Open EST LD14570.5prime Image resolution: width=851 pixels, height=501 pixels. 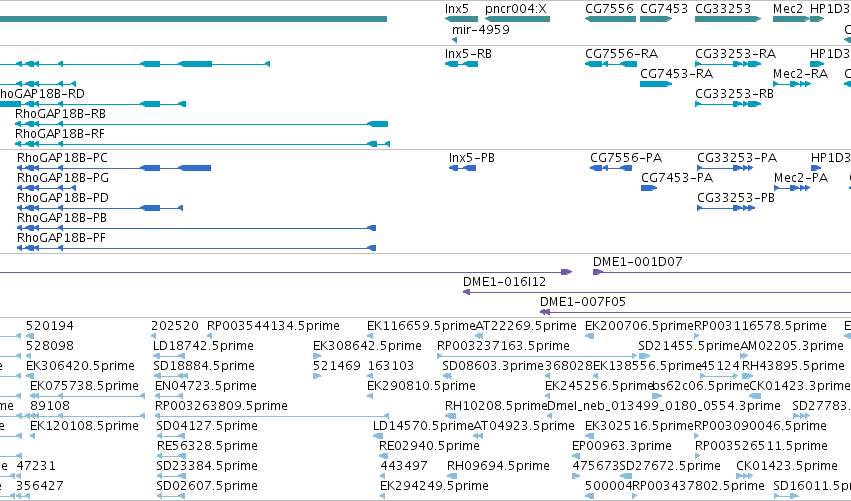pos(424,427)
